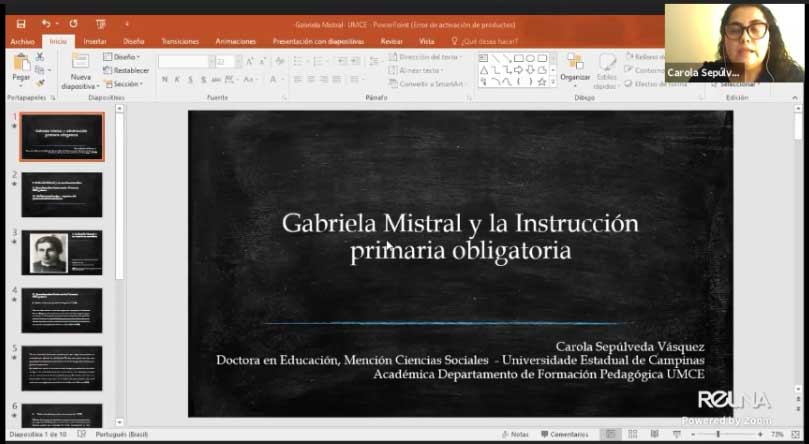This screenshot has width=809, height=444.
Task: Click the Pegar clipboard icon
Action: [x=21, y=66]
